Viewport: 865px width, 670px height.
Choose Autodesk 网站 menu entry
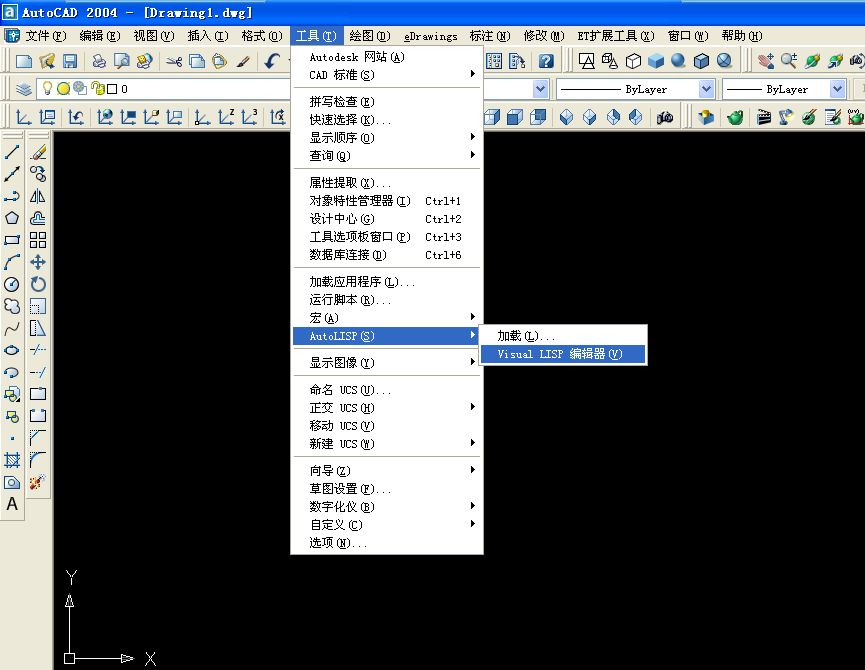(387, 57)
